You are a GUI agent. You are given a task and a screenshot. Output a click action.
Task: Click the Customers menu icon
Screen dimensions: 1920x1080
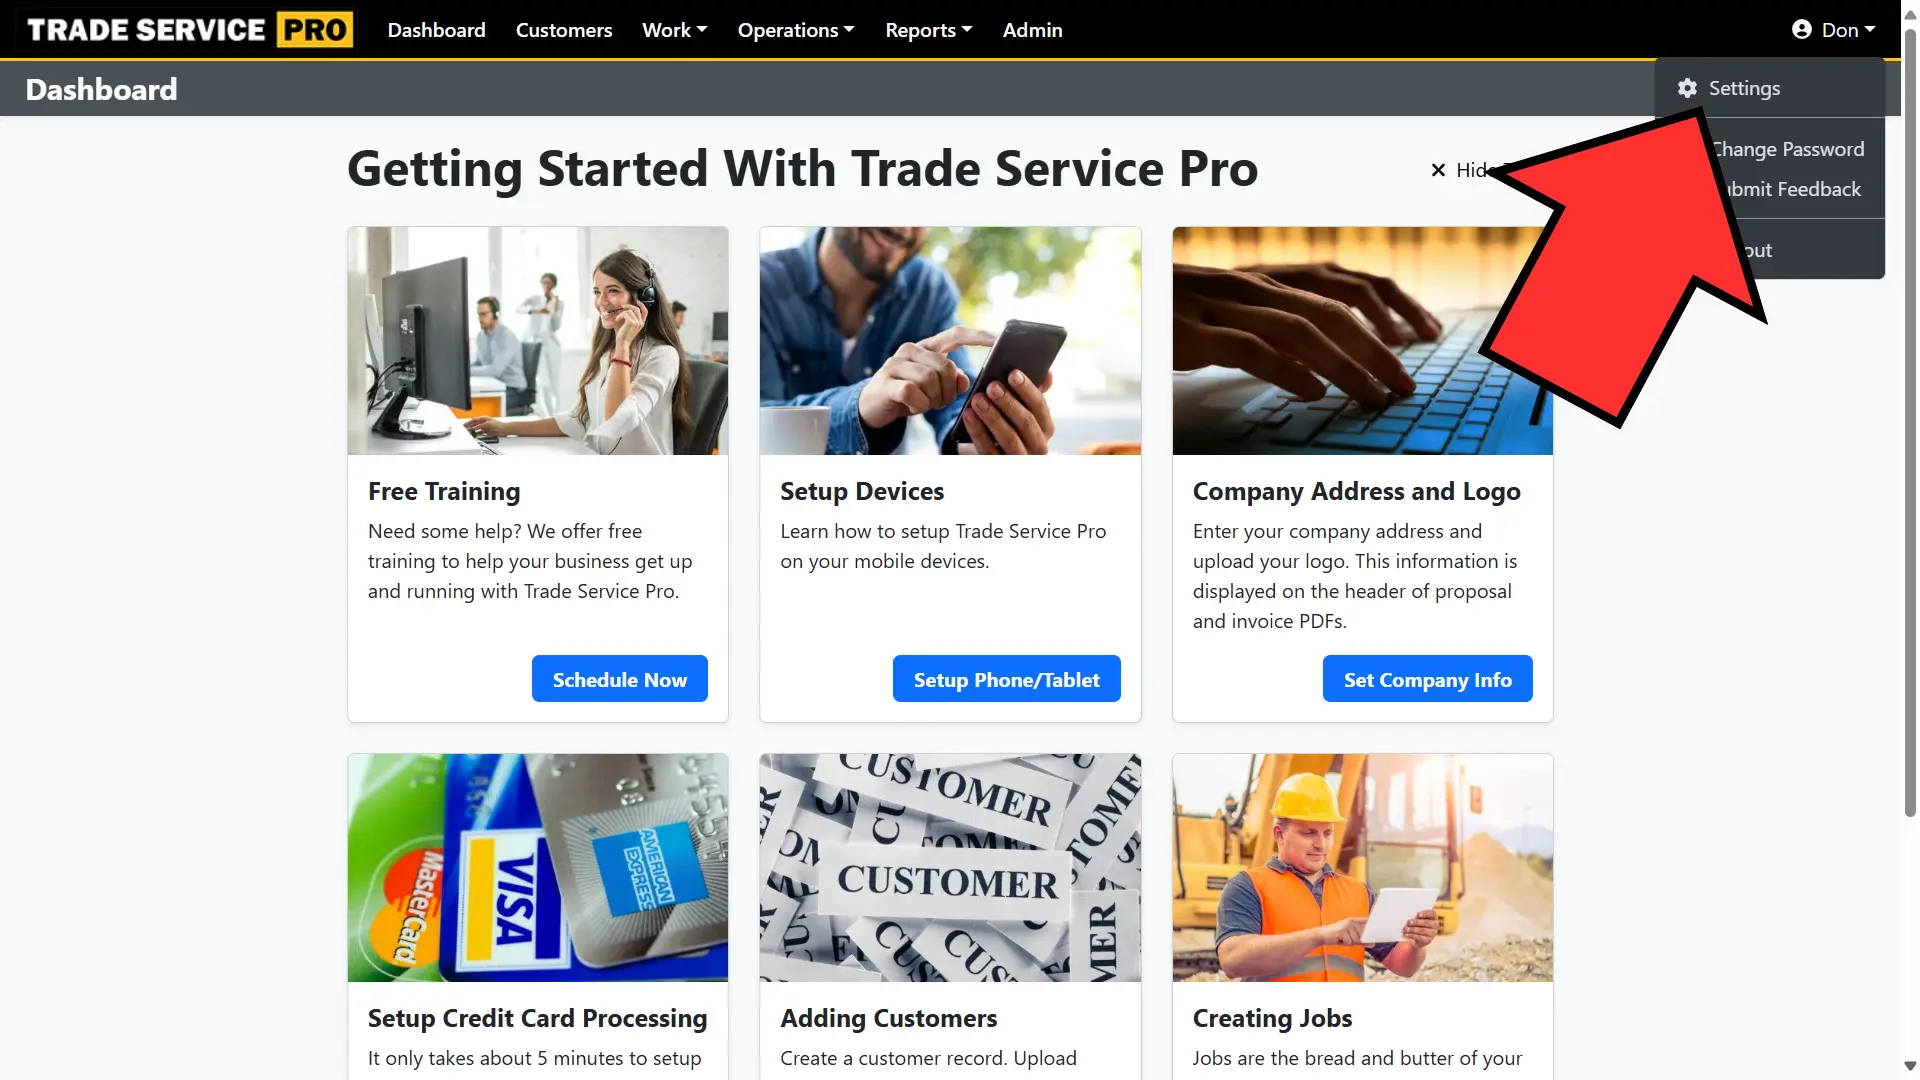point(563,29)
